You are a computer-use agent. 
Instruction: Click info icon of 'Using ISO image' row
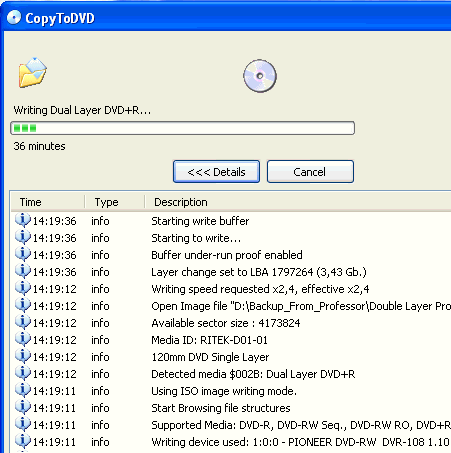coord(23,390)
